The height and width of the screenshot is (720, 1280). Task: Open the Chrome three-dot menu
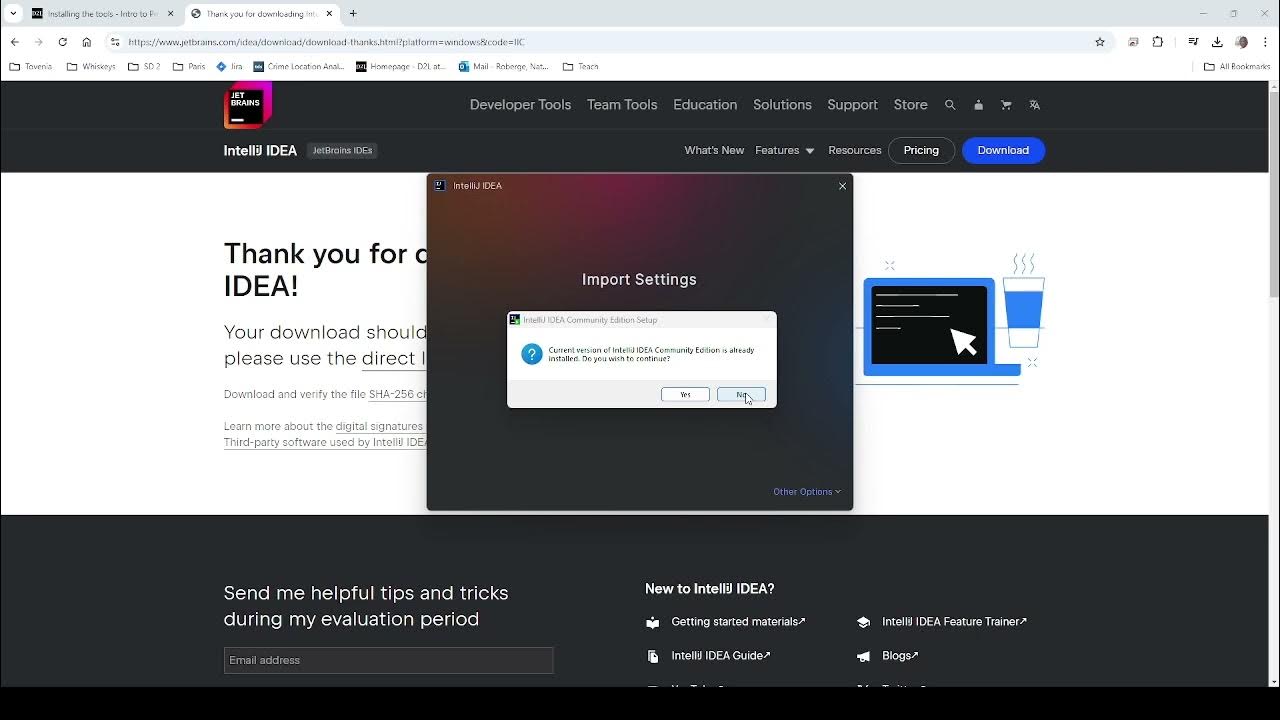pos(1266,42)
